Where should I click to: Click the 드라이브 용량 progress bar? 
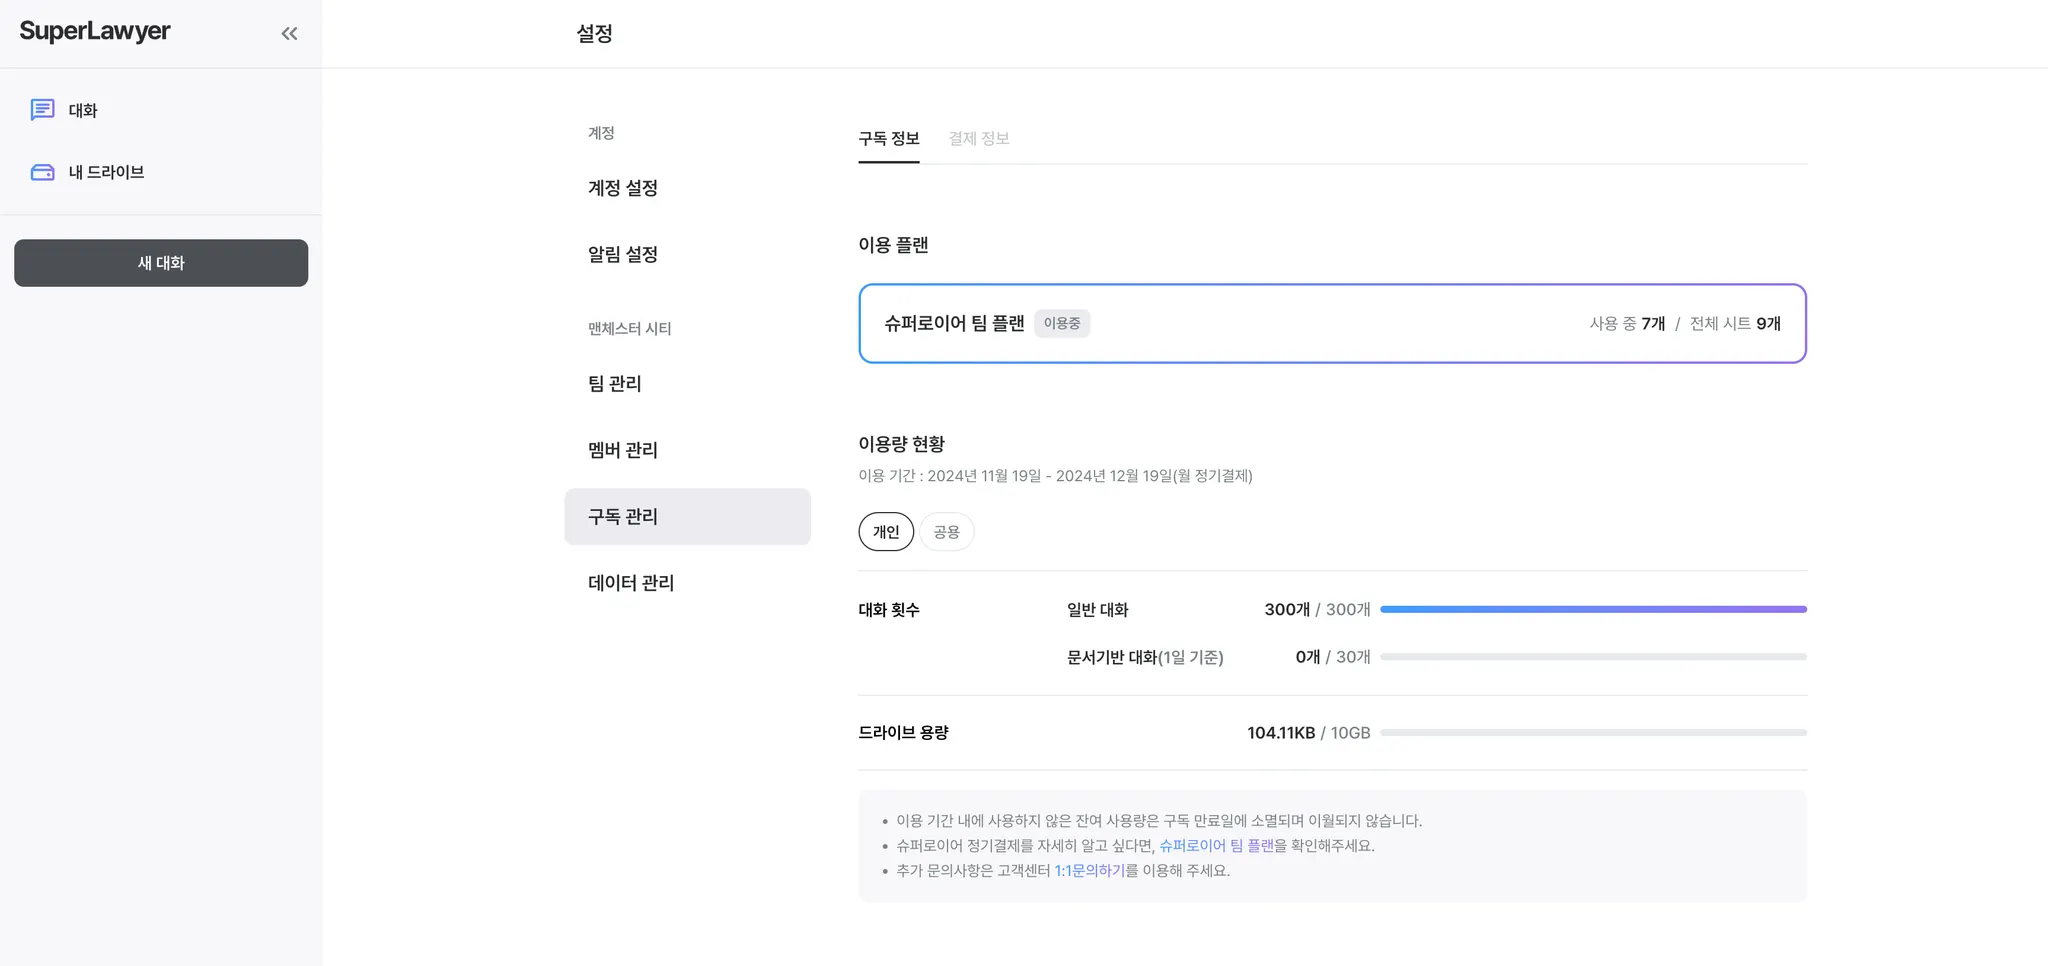pos(1592,733)
